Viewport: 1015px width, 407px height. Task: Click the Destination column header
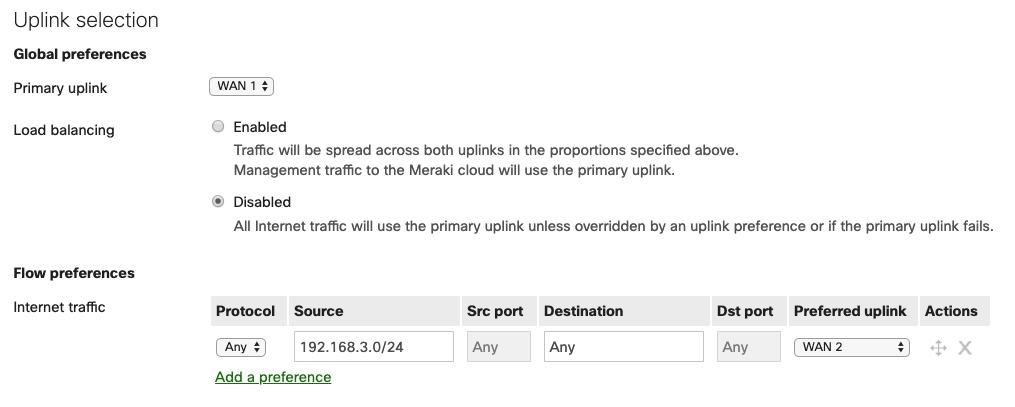pos(583,311)
